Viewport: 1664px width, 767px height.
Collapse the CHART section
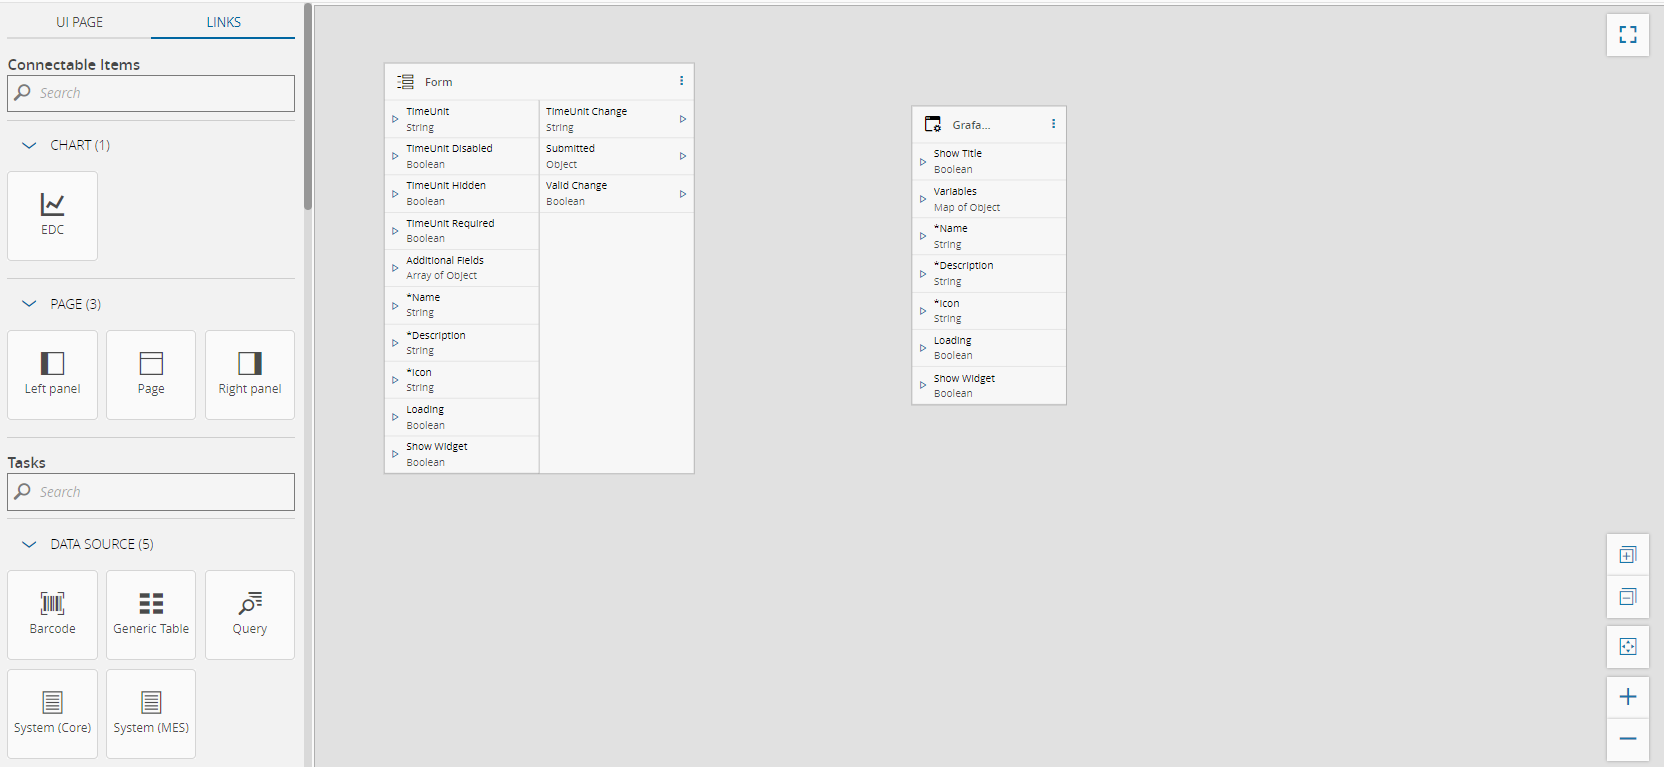29,145
